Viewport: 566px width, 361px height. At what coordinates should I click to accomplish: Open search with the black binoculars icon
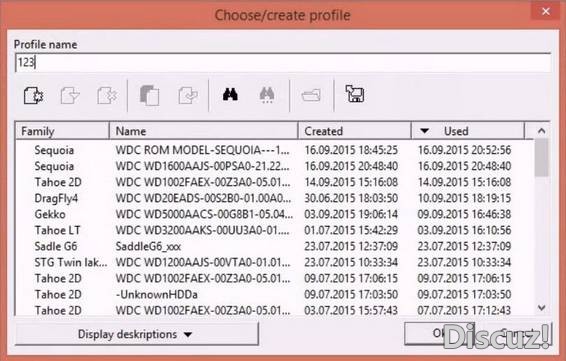pos(230,94)
